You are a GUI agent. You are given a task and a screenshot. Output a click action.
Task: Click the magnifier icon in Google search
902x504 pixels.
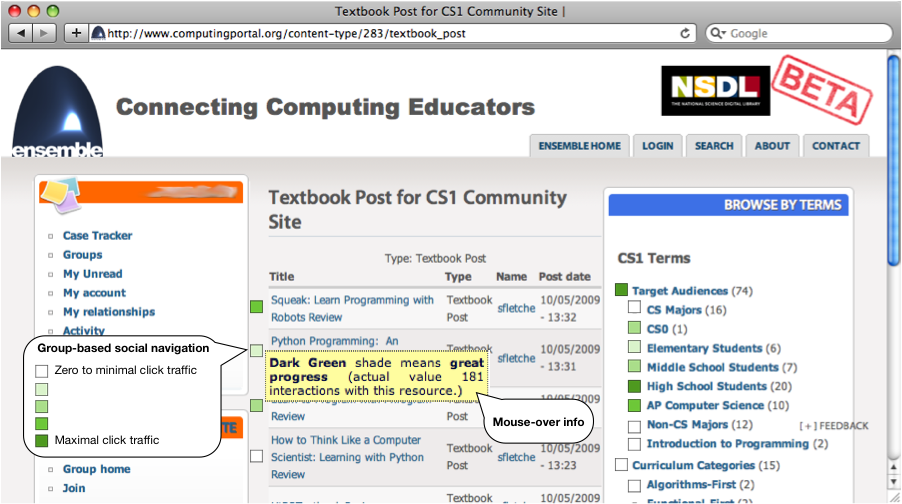[x=717, y=33]
